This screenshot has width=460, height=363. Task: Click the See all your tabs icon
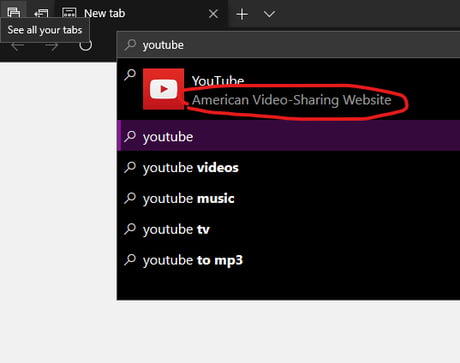click(14, 12)
